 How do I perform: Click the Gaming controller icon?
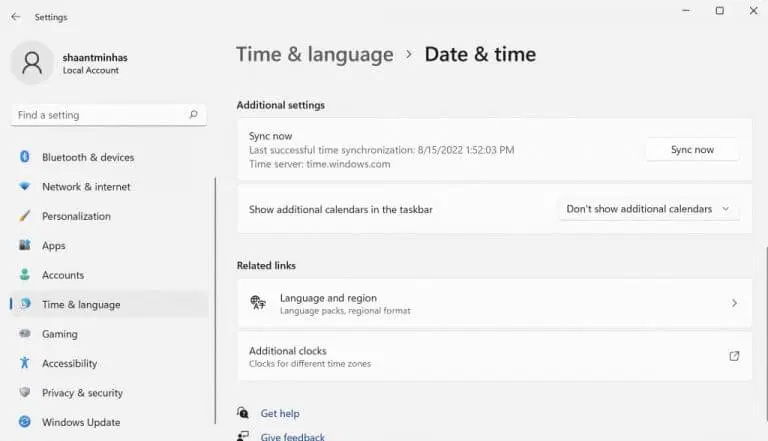(24, 334)
